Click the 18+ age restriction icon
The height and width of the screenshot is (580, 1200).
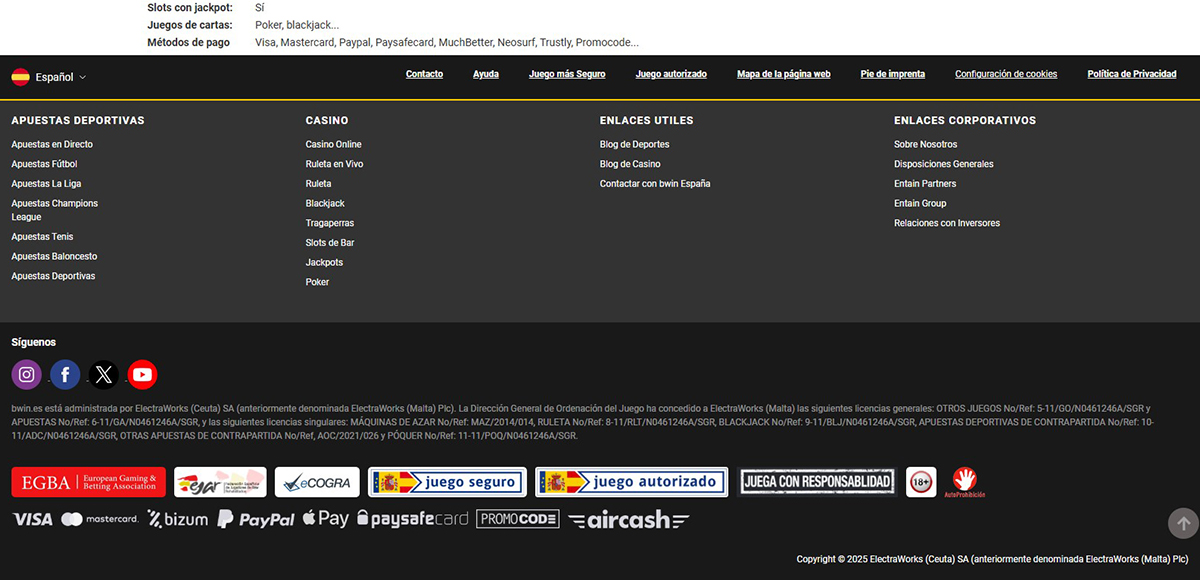coord(921,482)
